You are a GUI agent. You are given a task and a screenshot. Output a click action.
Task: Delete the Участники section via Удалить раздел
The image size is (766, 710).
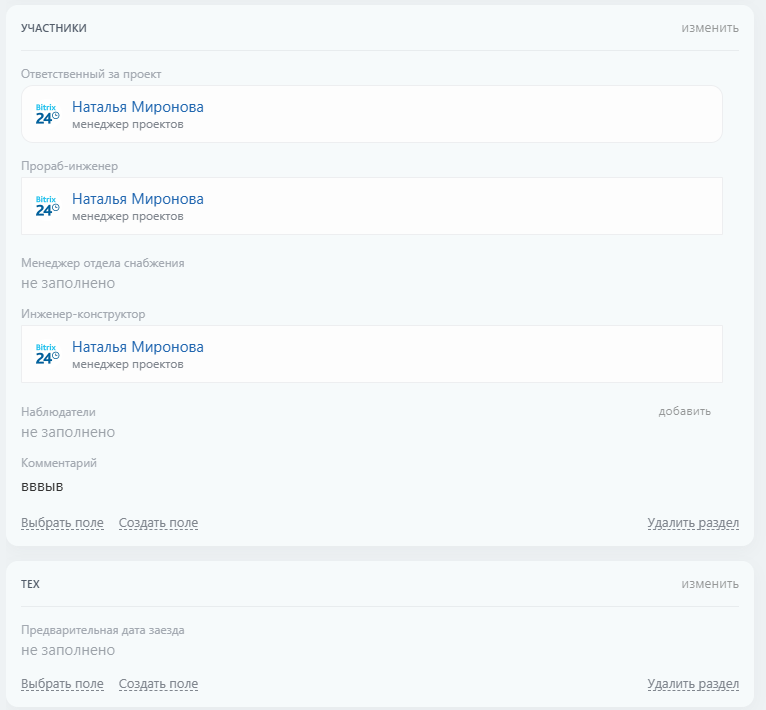click(693, 523)
